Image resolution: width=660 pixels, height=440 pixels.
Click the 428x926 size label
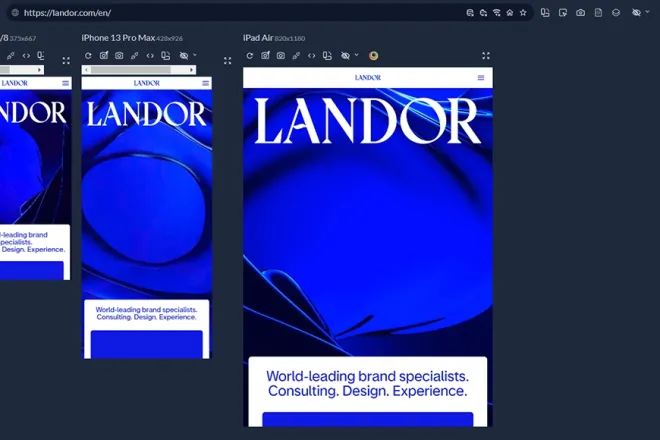point(170,39)
